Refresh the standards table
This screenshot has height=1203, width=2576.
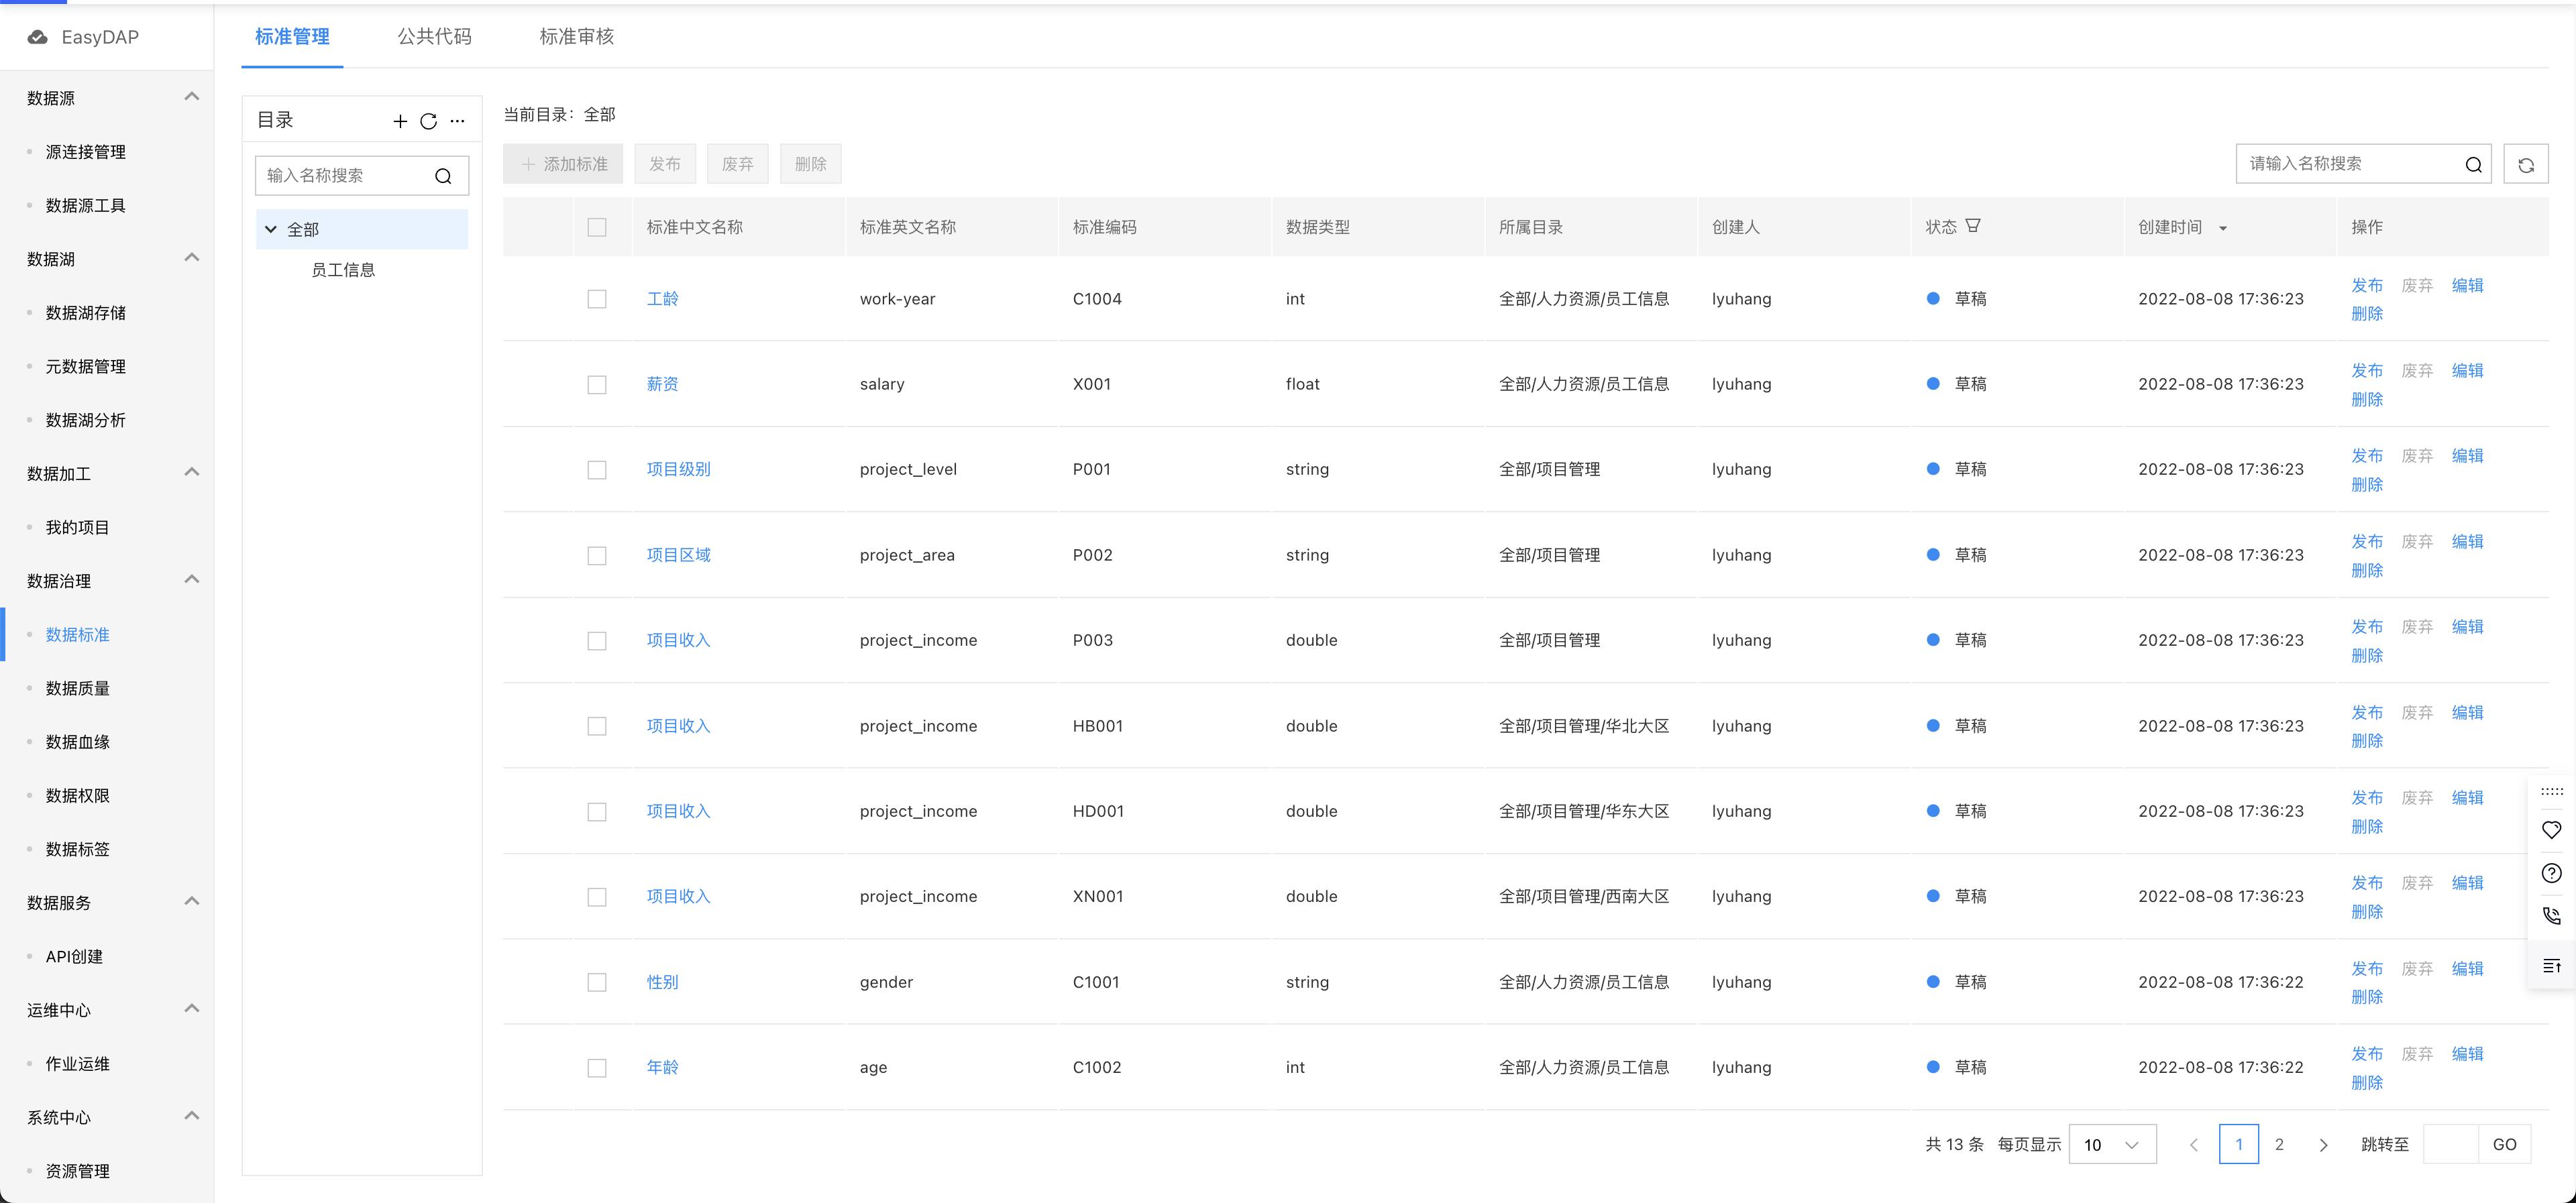(x=2525, y=165)
